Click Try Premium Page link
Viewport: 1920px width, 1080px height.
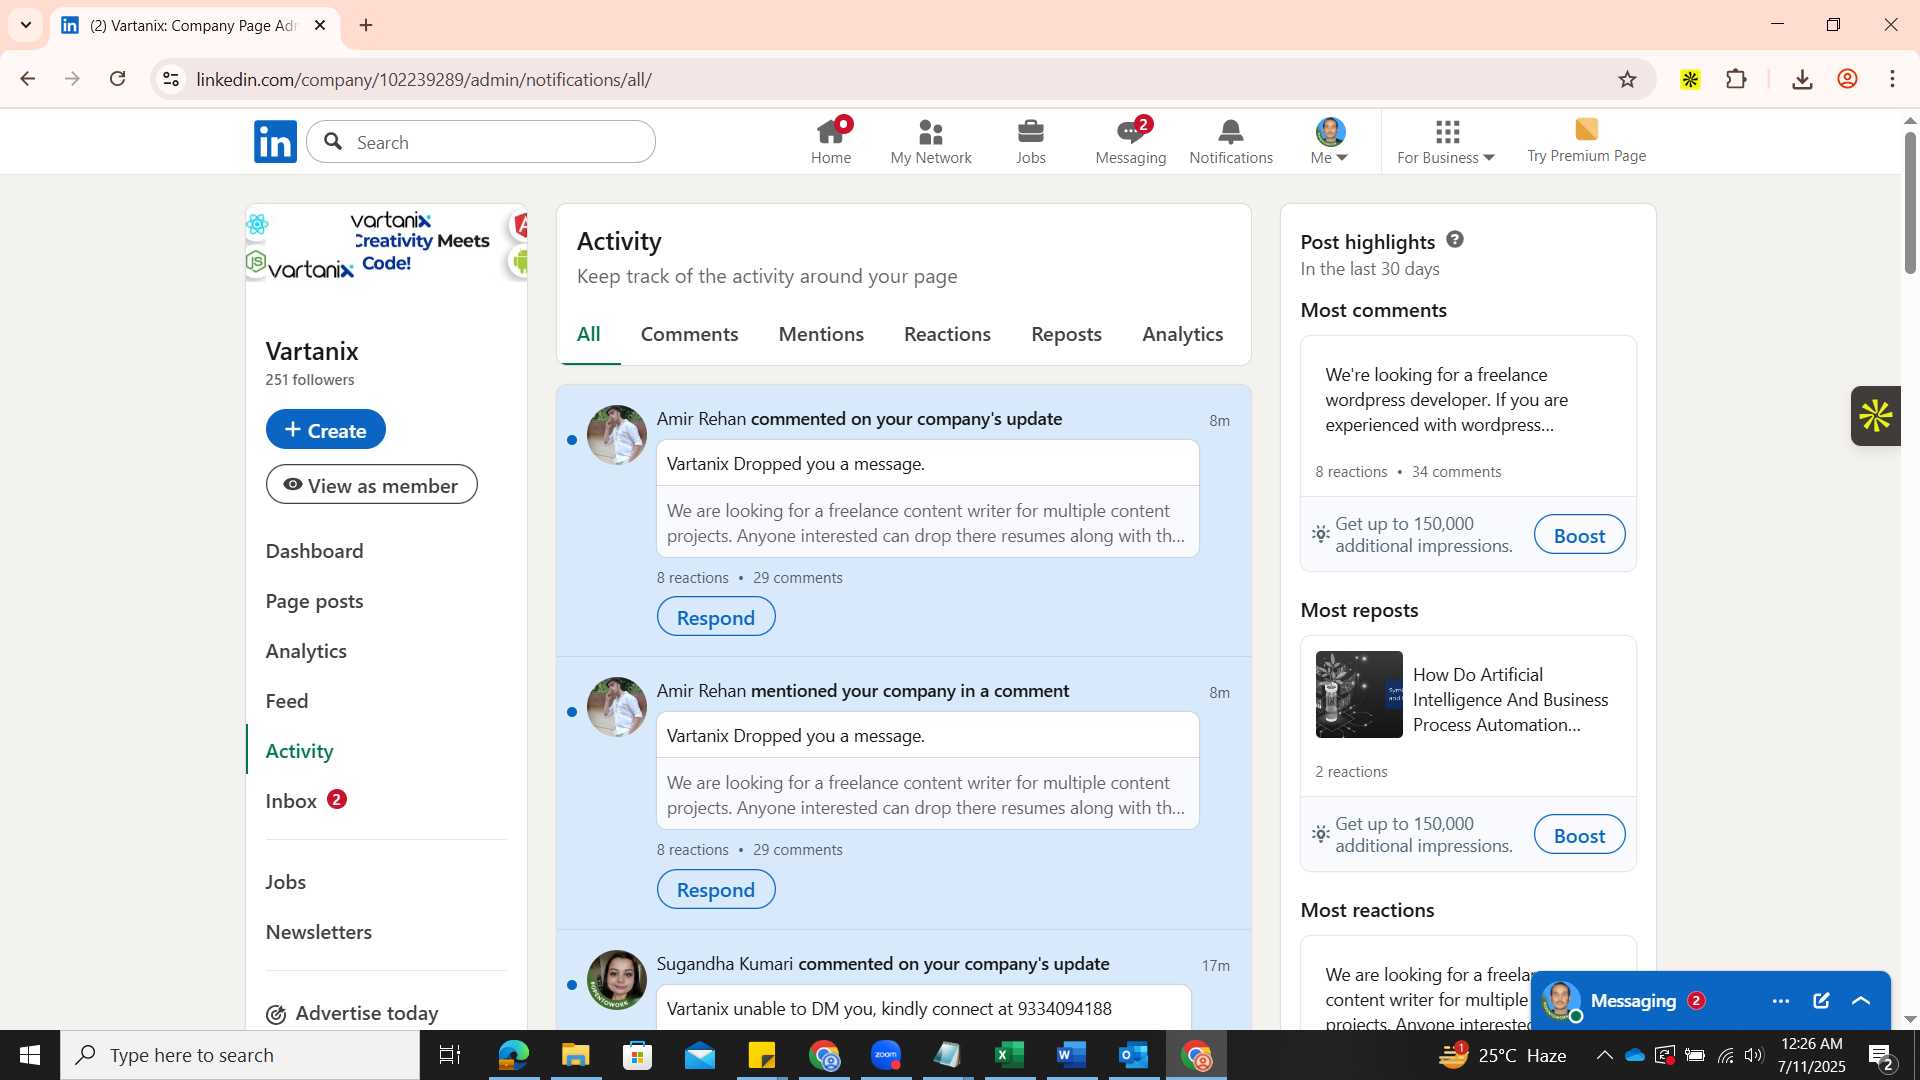click(x=1586, y=141)
